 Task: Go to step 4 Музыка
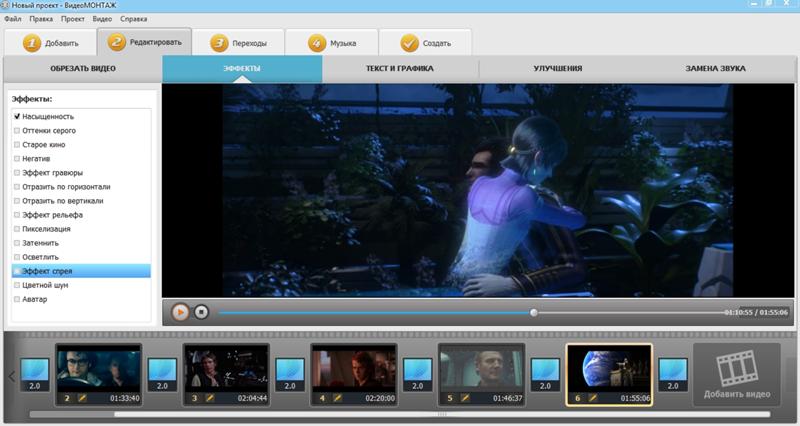coord(332,43)
